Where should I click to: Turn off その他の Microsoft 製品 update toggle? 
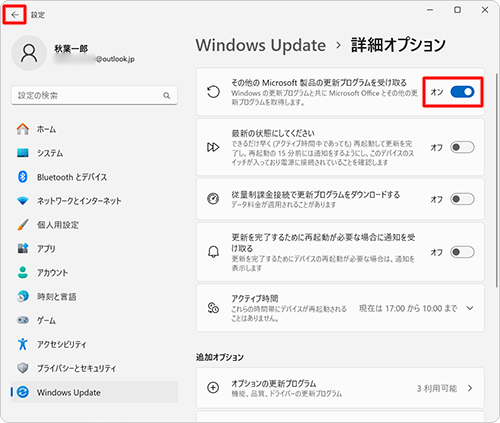point(462,92)
